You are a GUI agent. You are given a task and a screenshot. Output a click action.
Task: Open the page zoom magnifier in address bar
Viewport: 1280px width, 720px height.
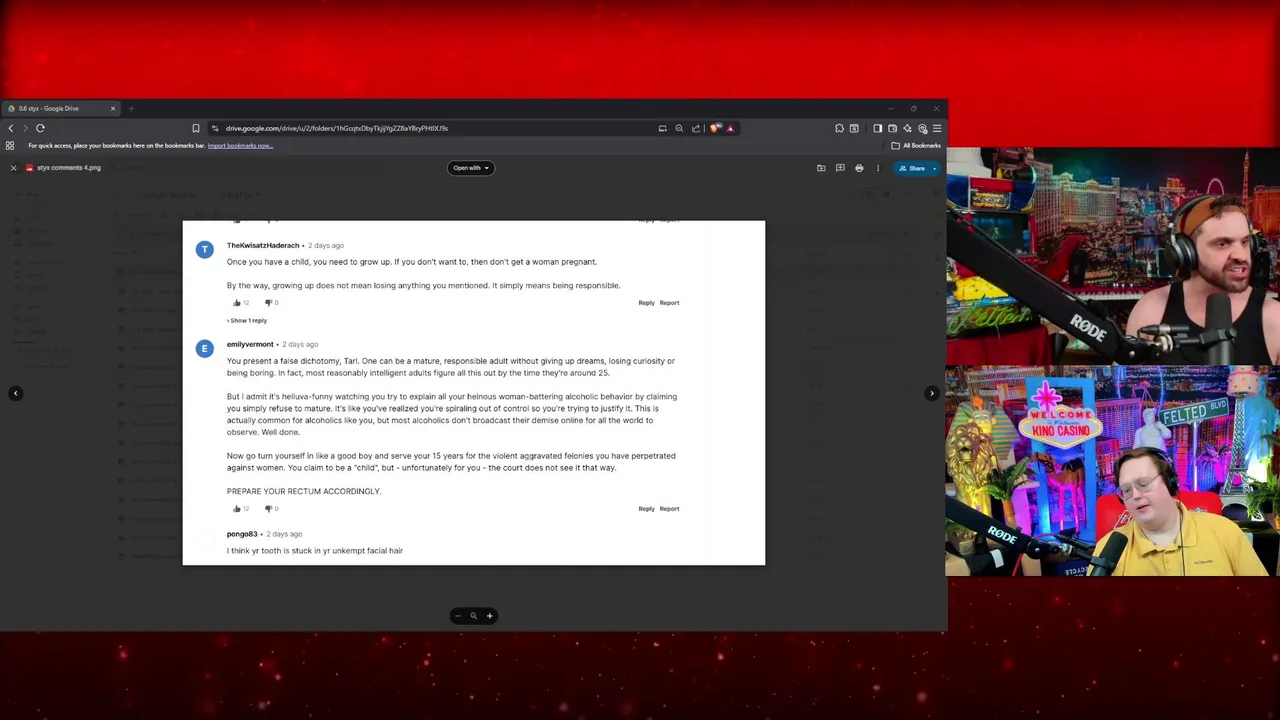click(x=679, y=128)
